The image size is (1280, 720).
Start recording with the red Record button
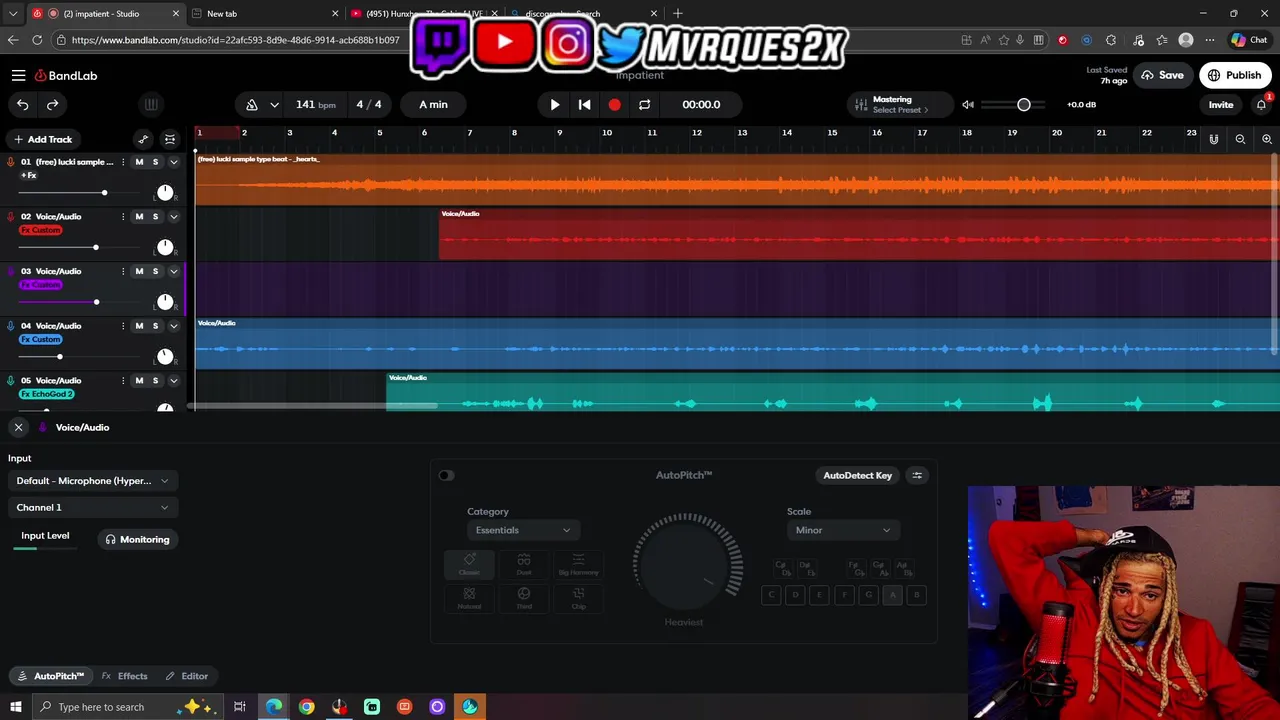point(614,104)
